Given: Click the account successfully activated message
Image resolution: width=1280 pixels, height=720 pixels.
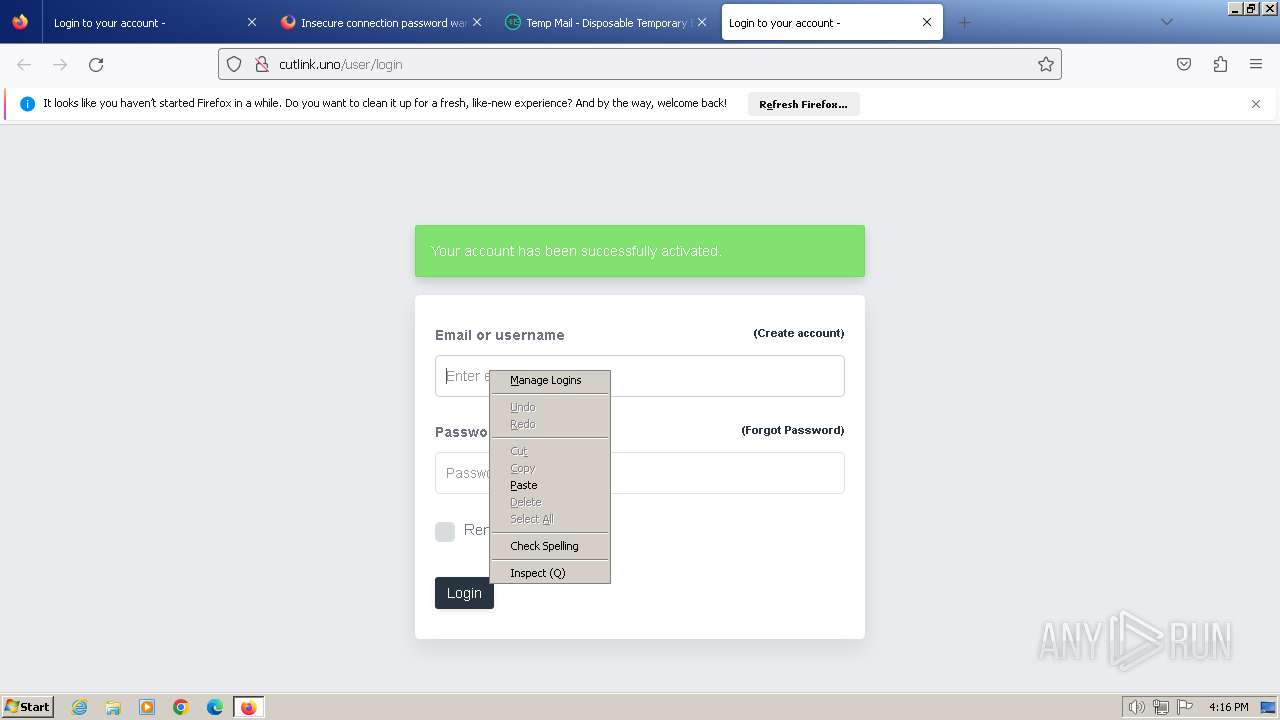Looking at the screenshot, I should [x=640, y=251].
